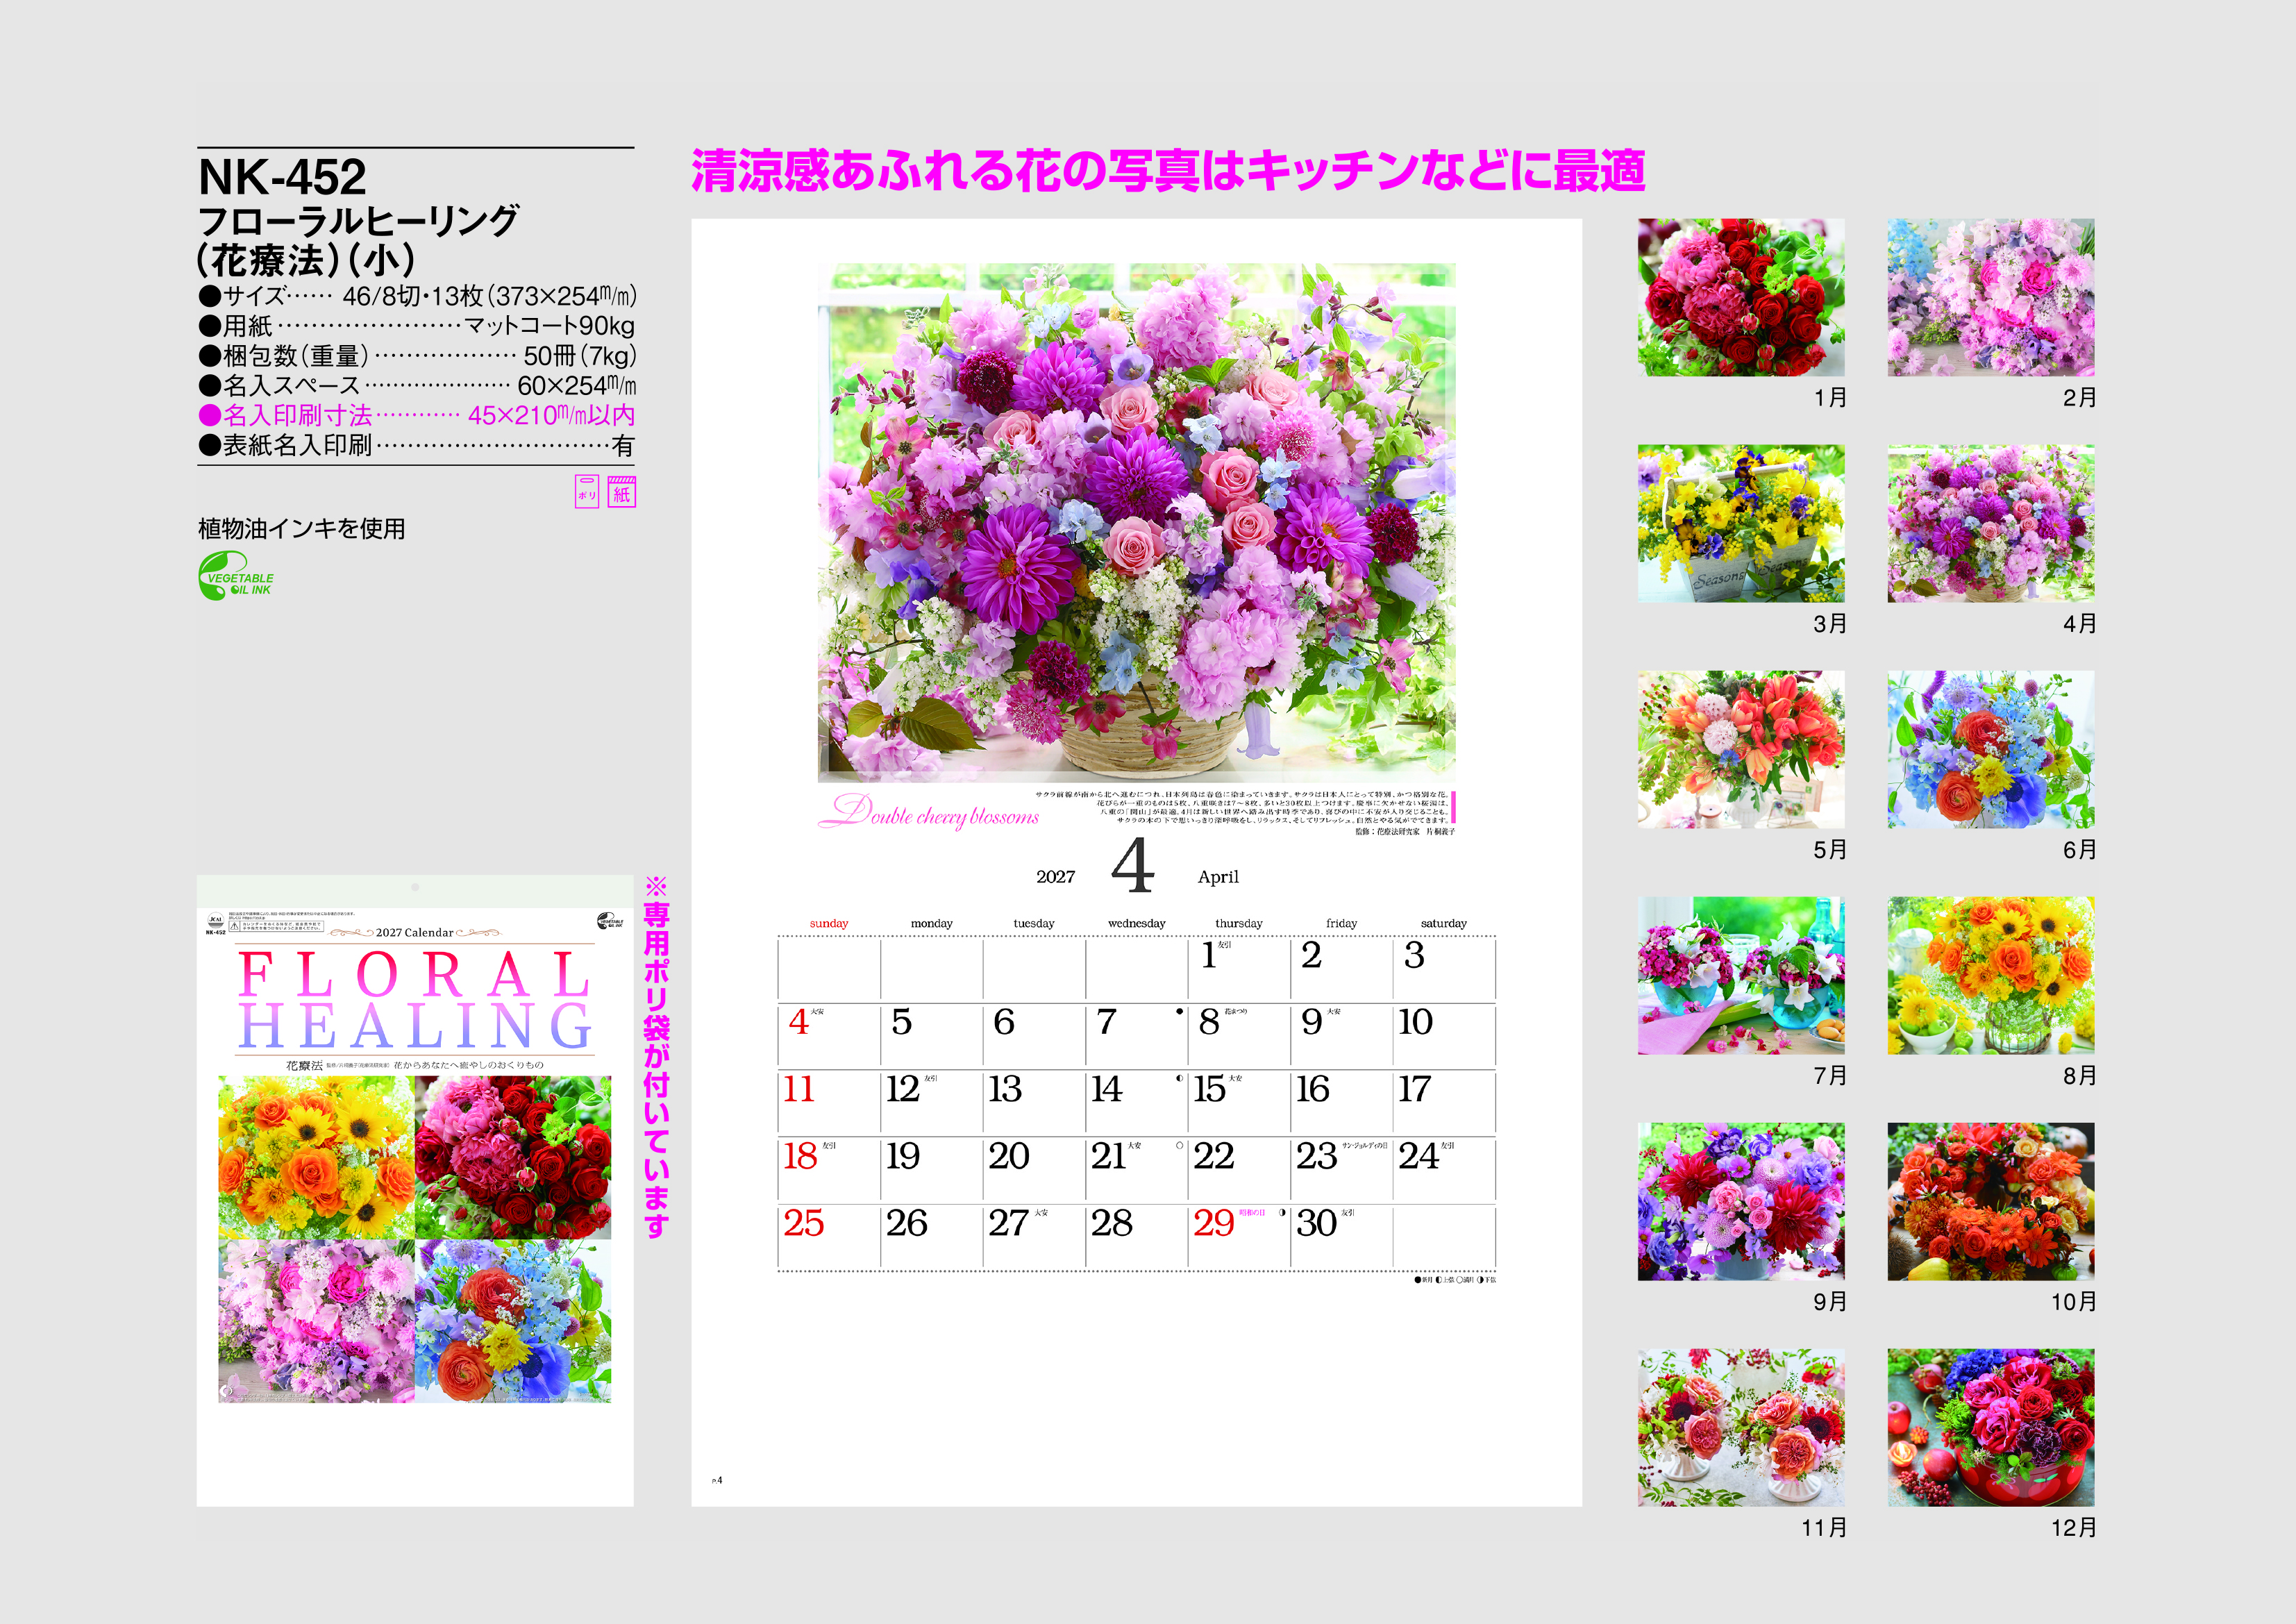Click the new moon symbol on April 7
This screenshot has width=2296, height=1624.
(x=1179, y=1012)
